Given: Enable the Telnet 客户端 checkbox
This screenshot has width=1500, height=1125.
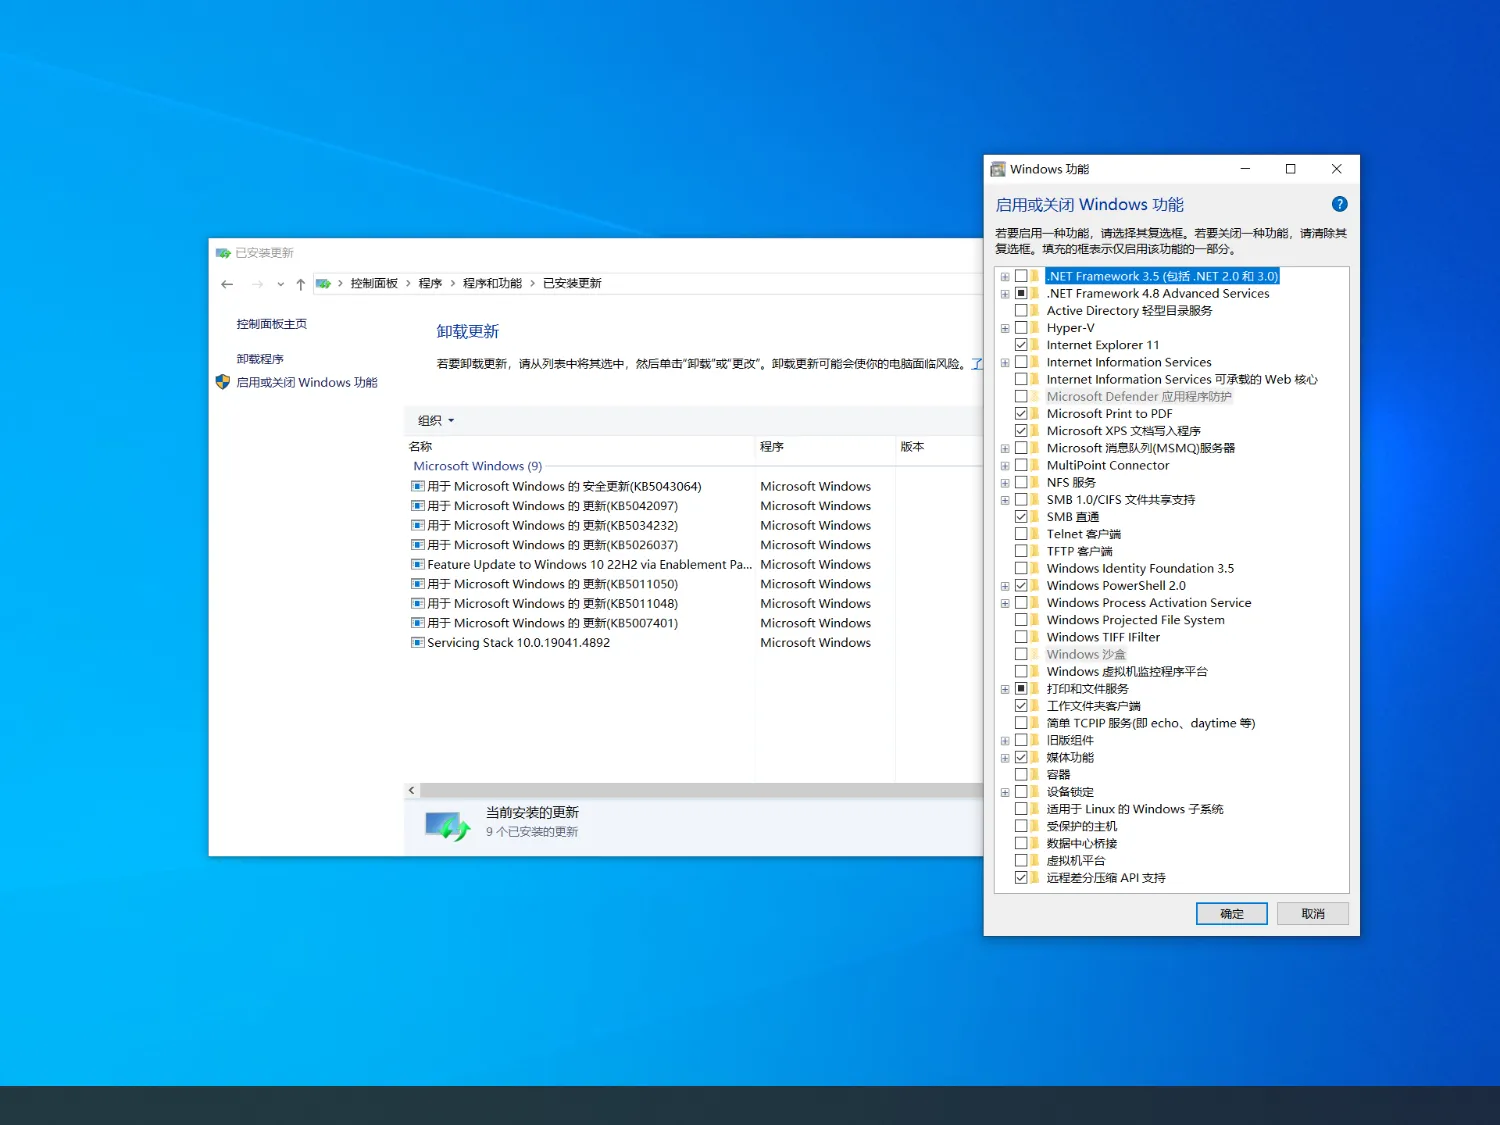Looking at the screenshot, I should pyautogui.click(x=1022, y=533).
